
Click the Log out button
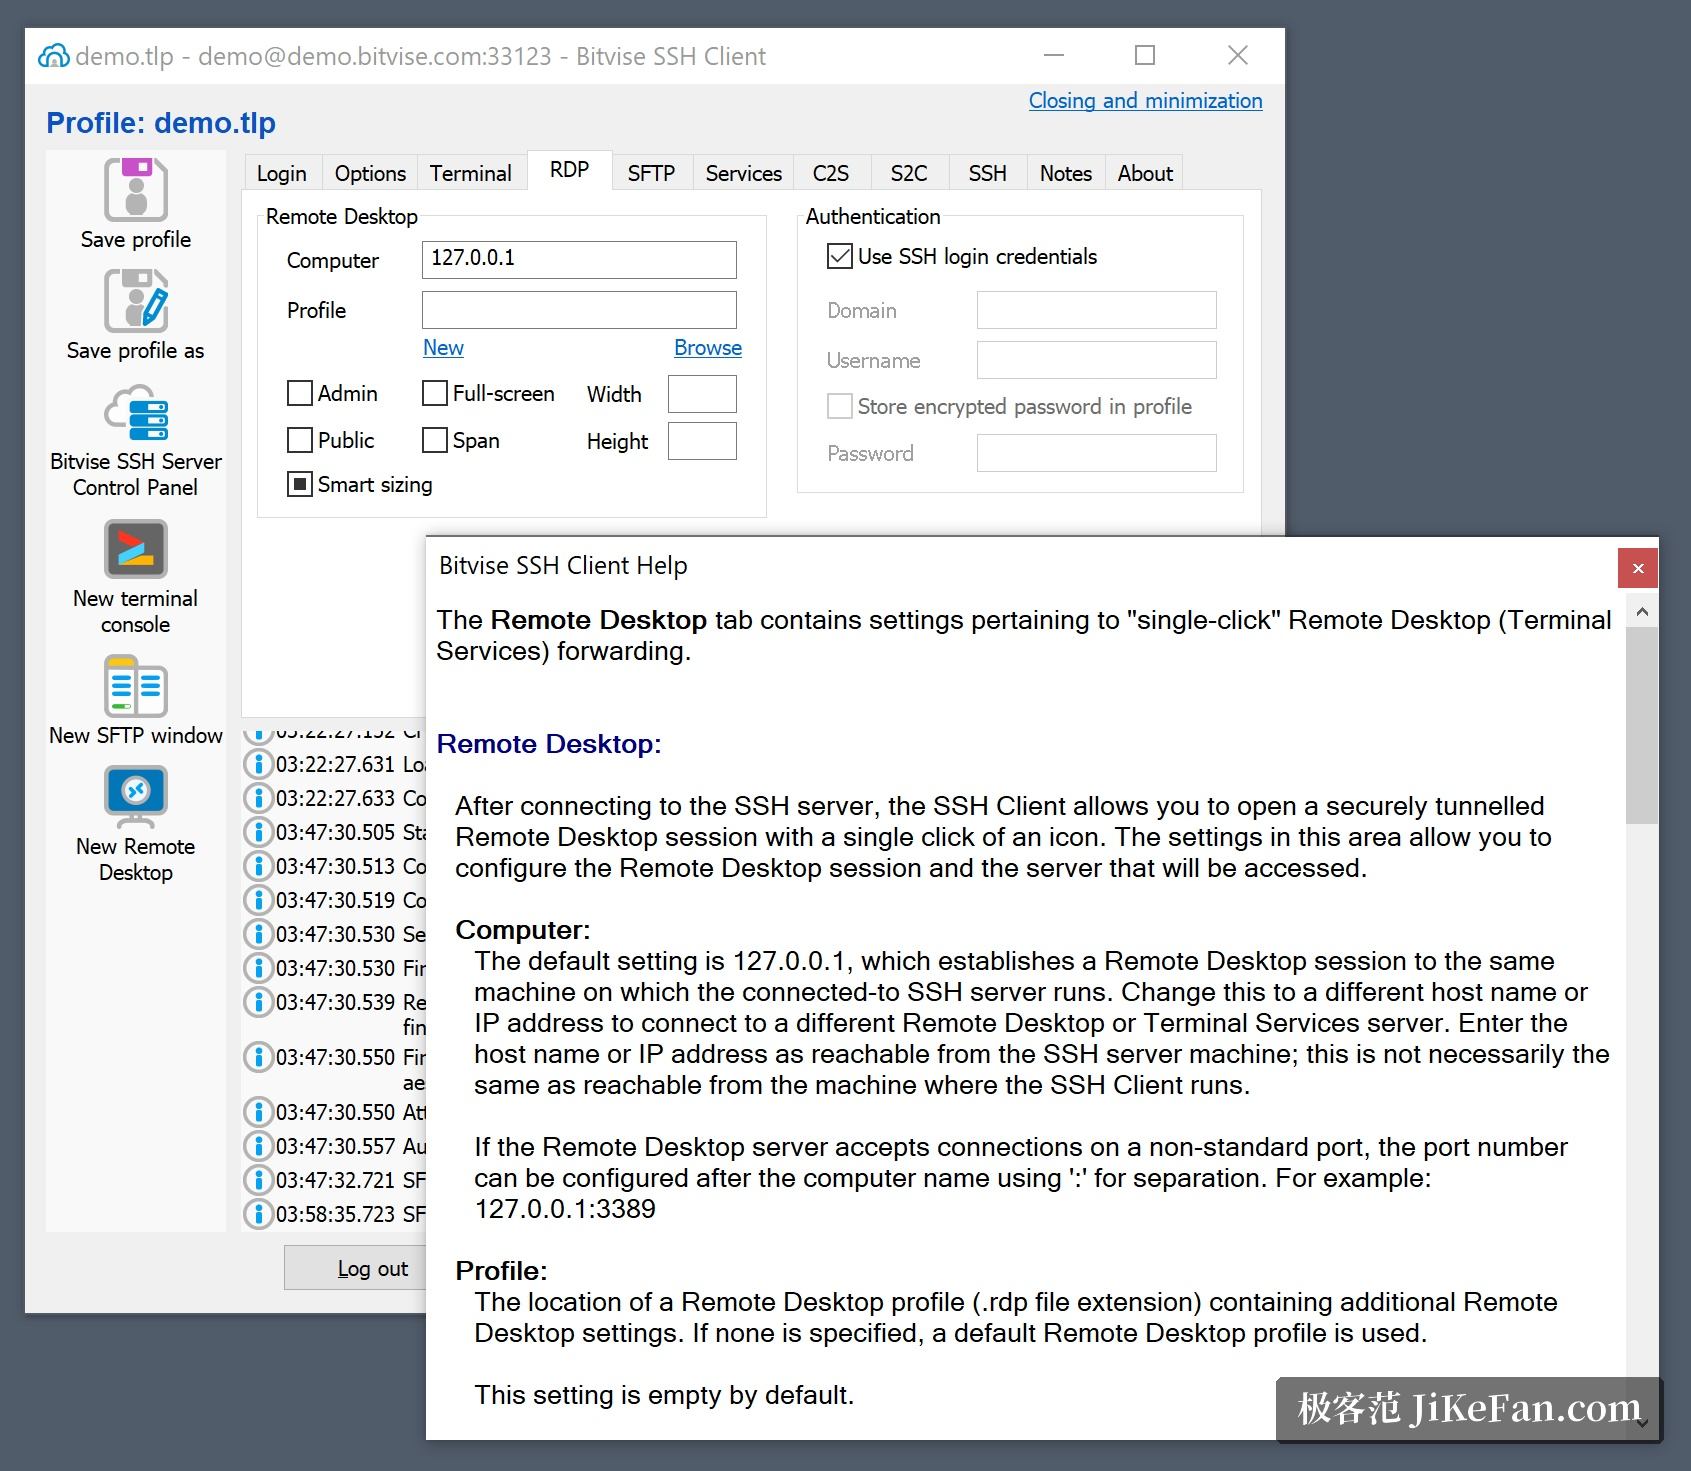[x=356, y=1268]
